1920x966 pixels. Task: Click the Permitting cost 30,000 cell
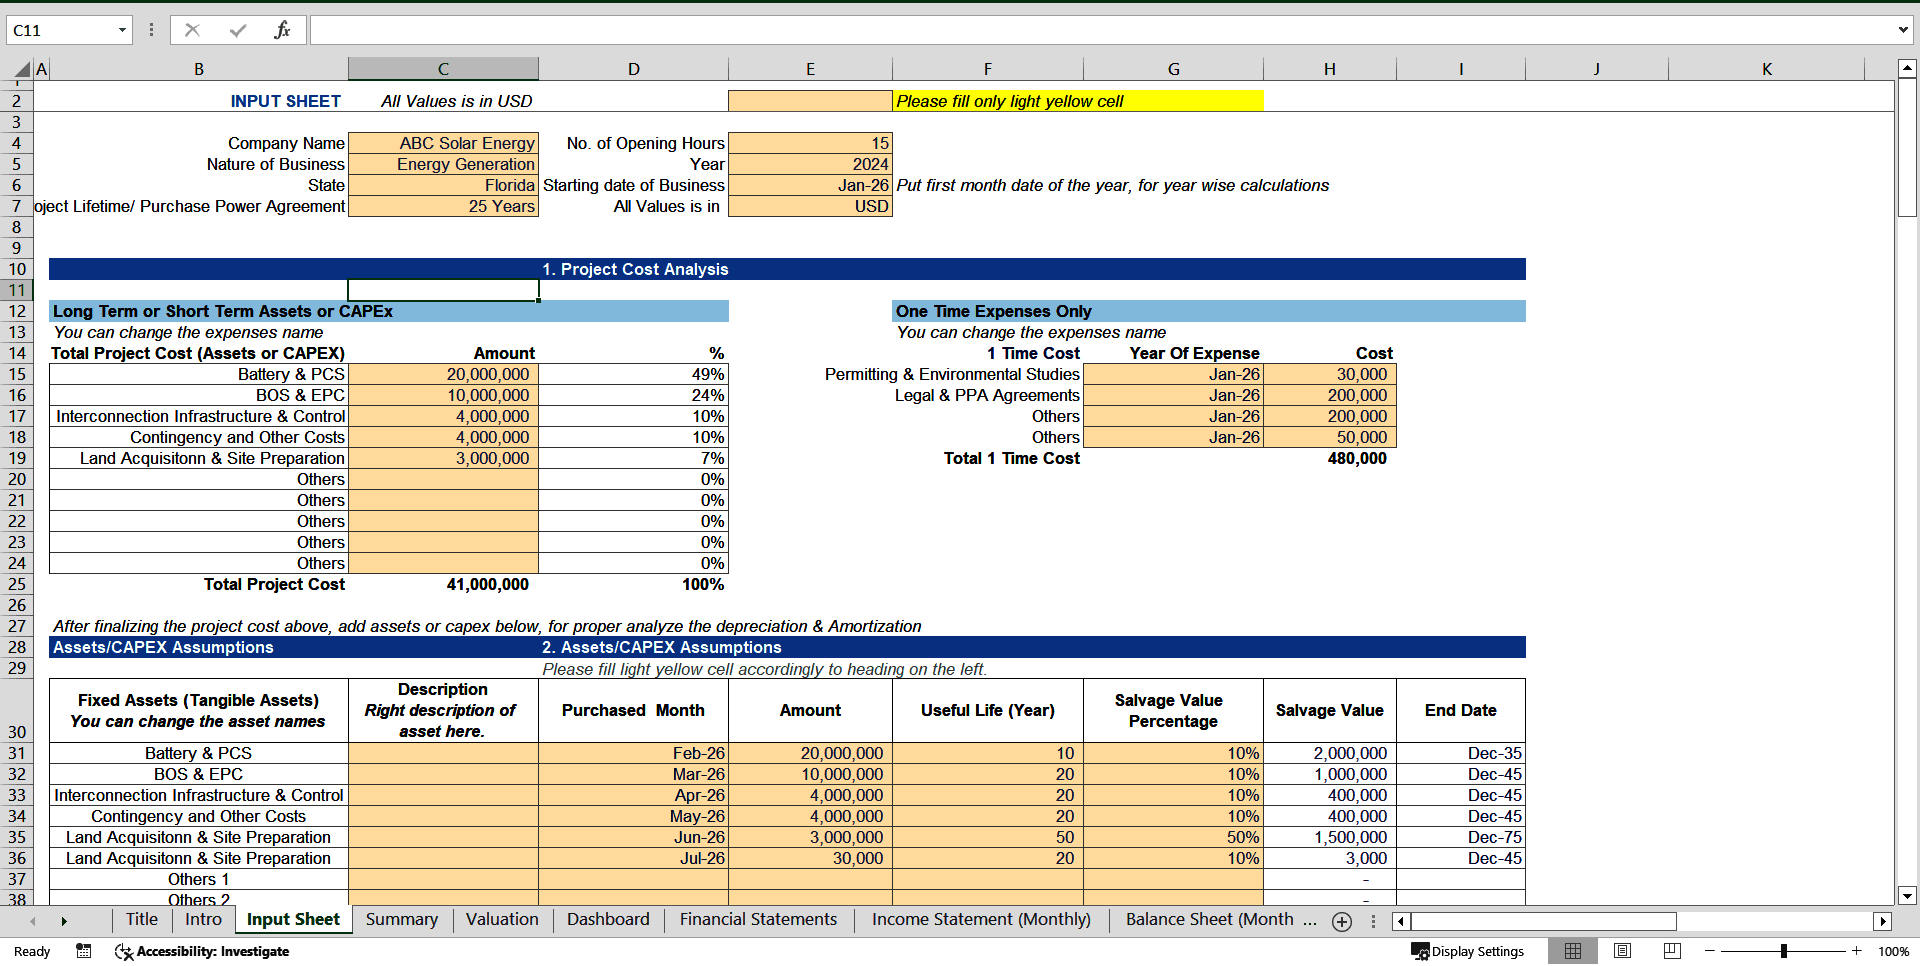[x=1329, y=374]
